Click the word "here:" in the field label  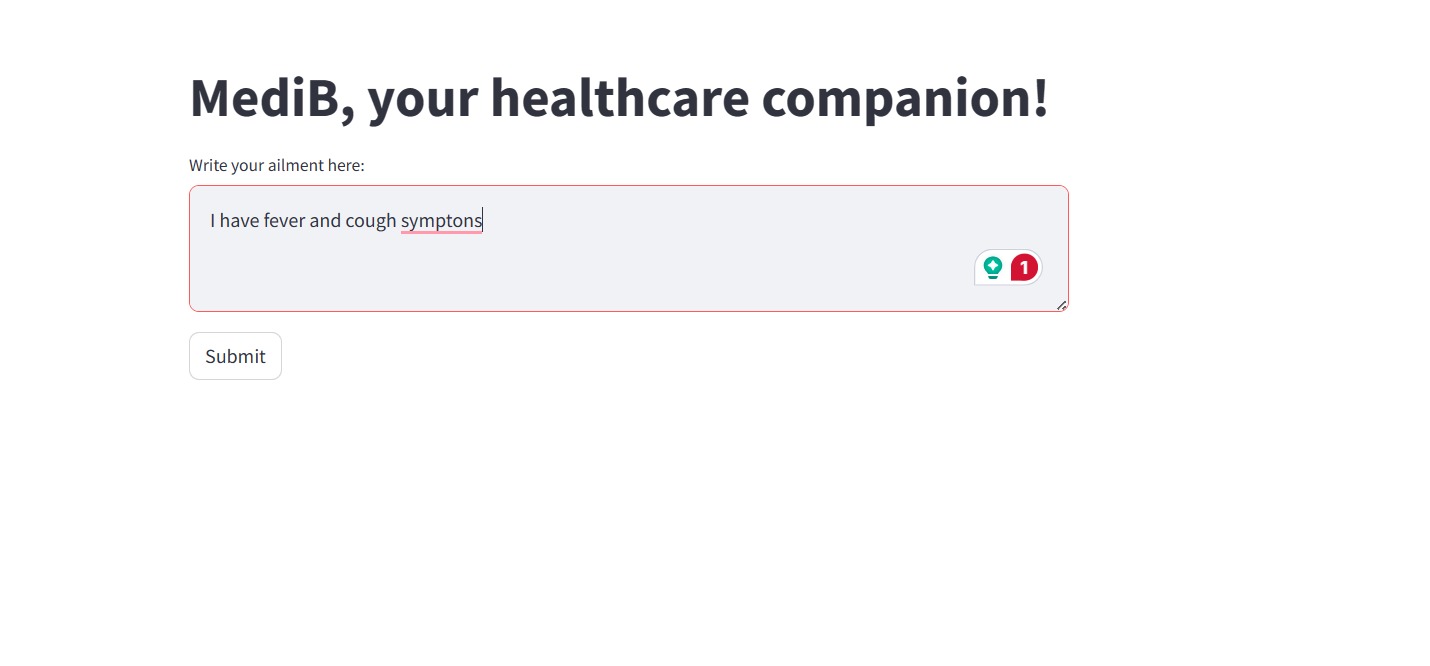click(346, 165)
